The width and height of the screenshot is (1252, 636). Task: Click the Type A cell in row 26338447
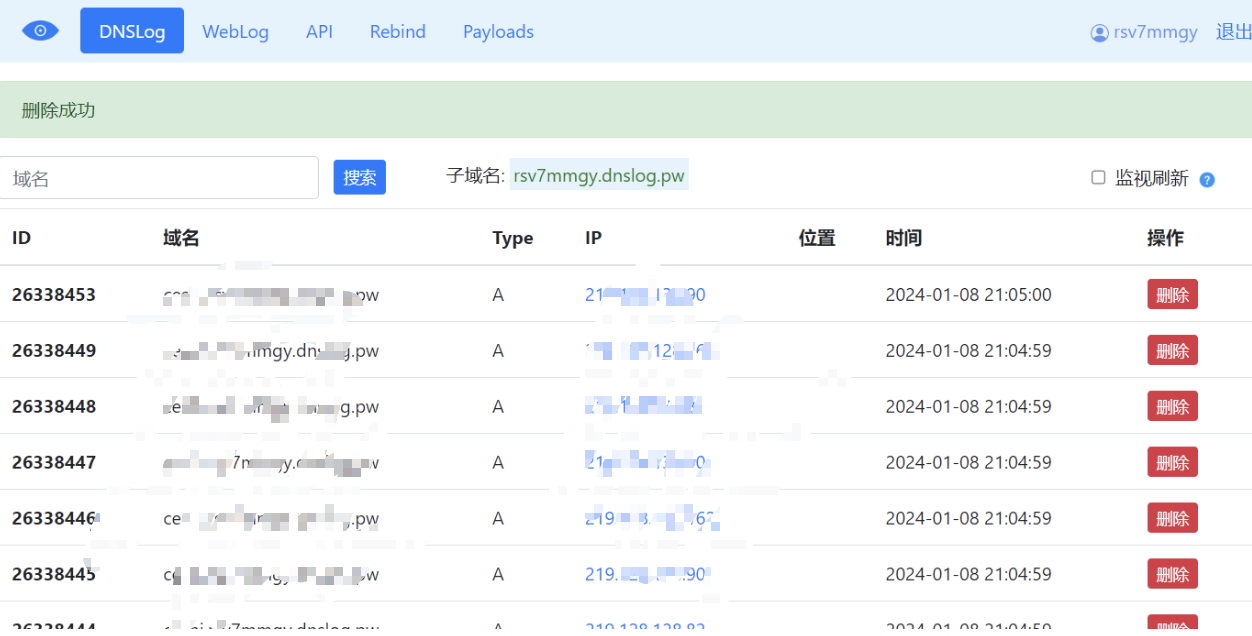(498, 463)
